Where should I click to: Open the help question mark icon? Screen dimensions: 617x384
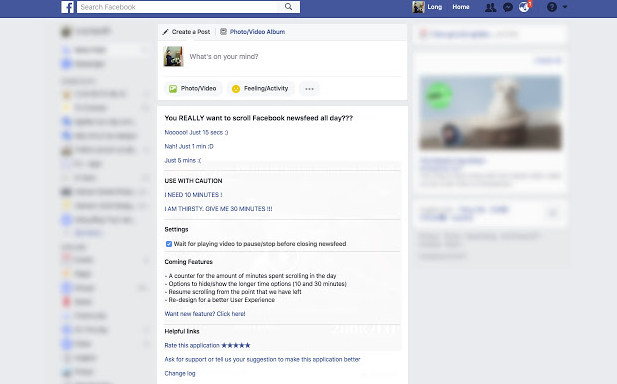tap(552, 7)
